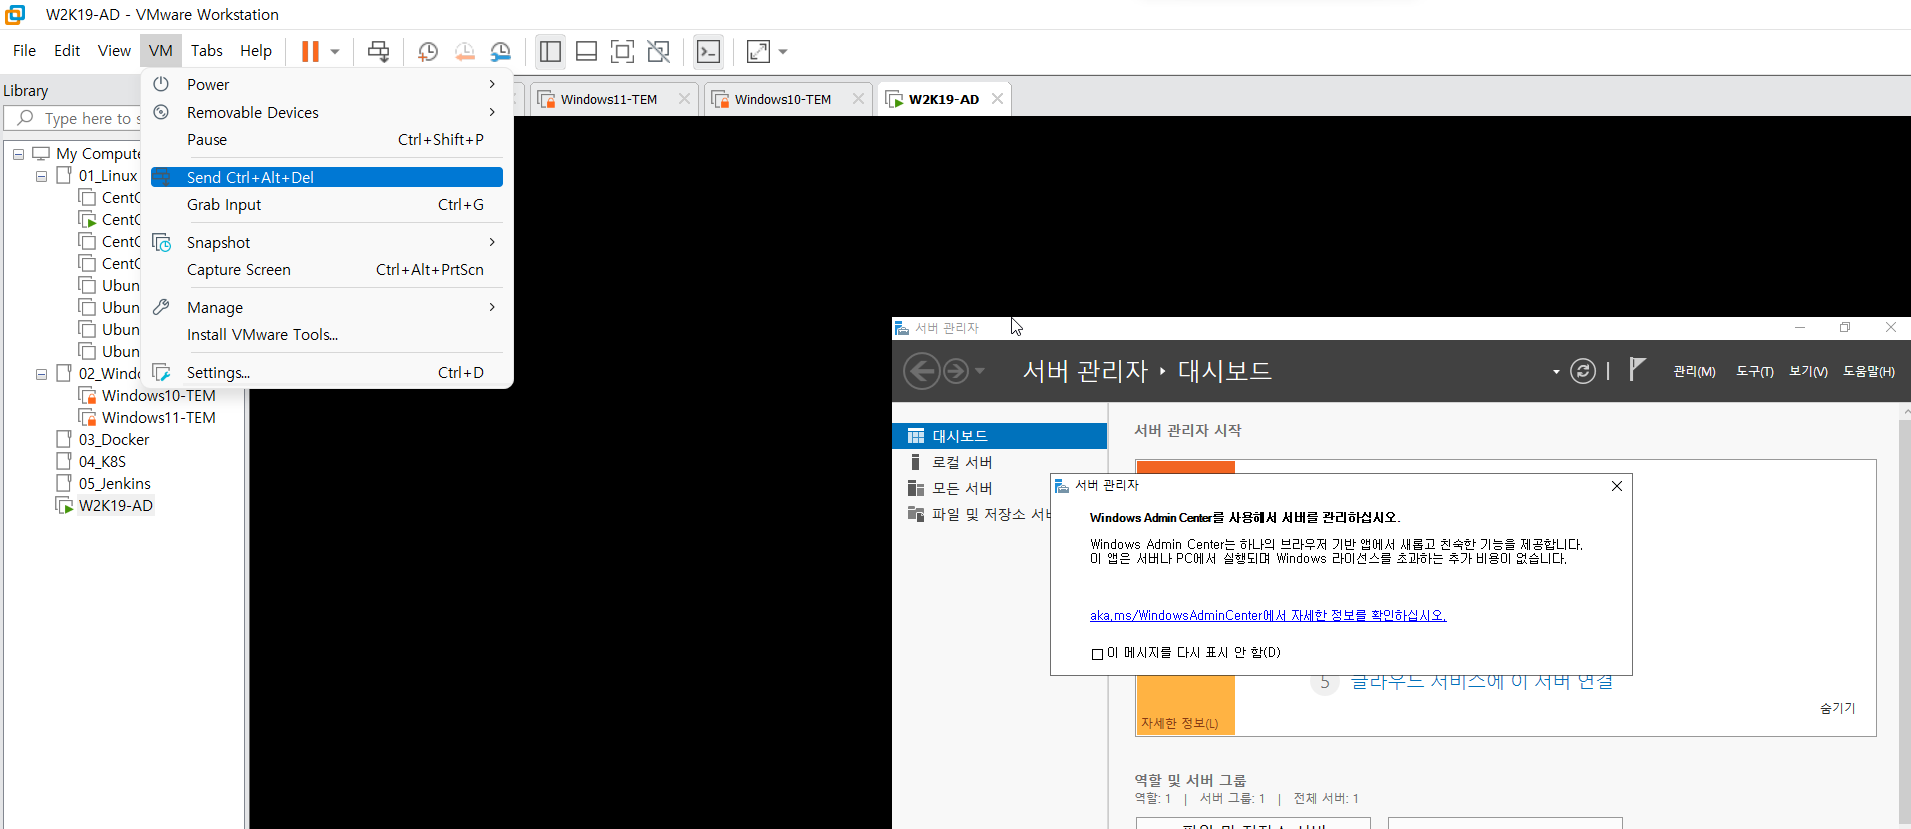Click the Server Manager refresh icon
This screenshot has height=829, width=1911.
coord(1582,371)
